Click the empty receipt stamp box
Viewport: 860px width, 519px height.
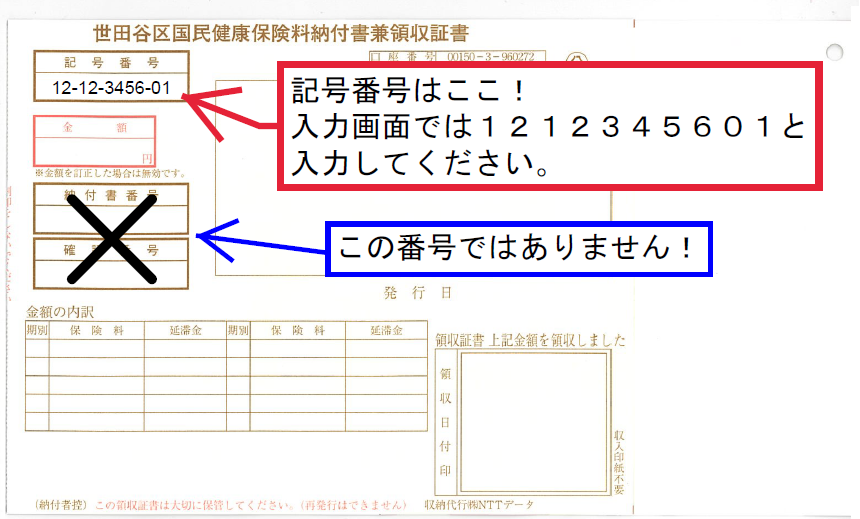click(x=534, y=422)
